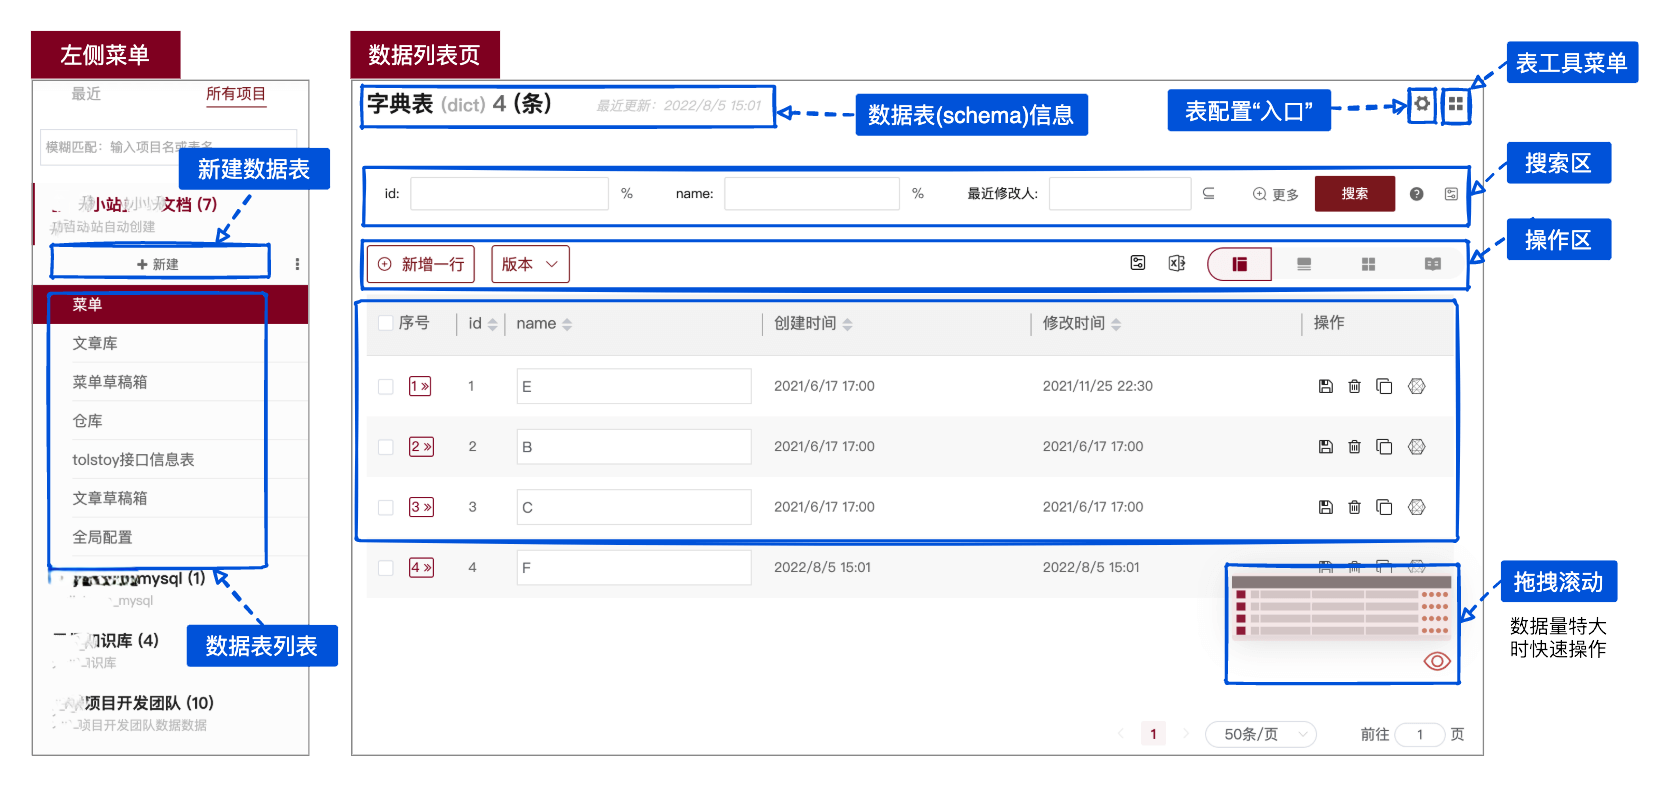Export table to Excel icon
Image resolution: width=1670 pixels, height=786 pixels.
click(x=1177, y=263)
